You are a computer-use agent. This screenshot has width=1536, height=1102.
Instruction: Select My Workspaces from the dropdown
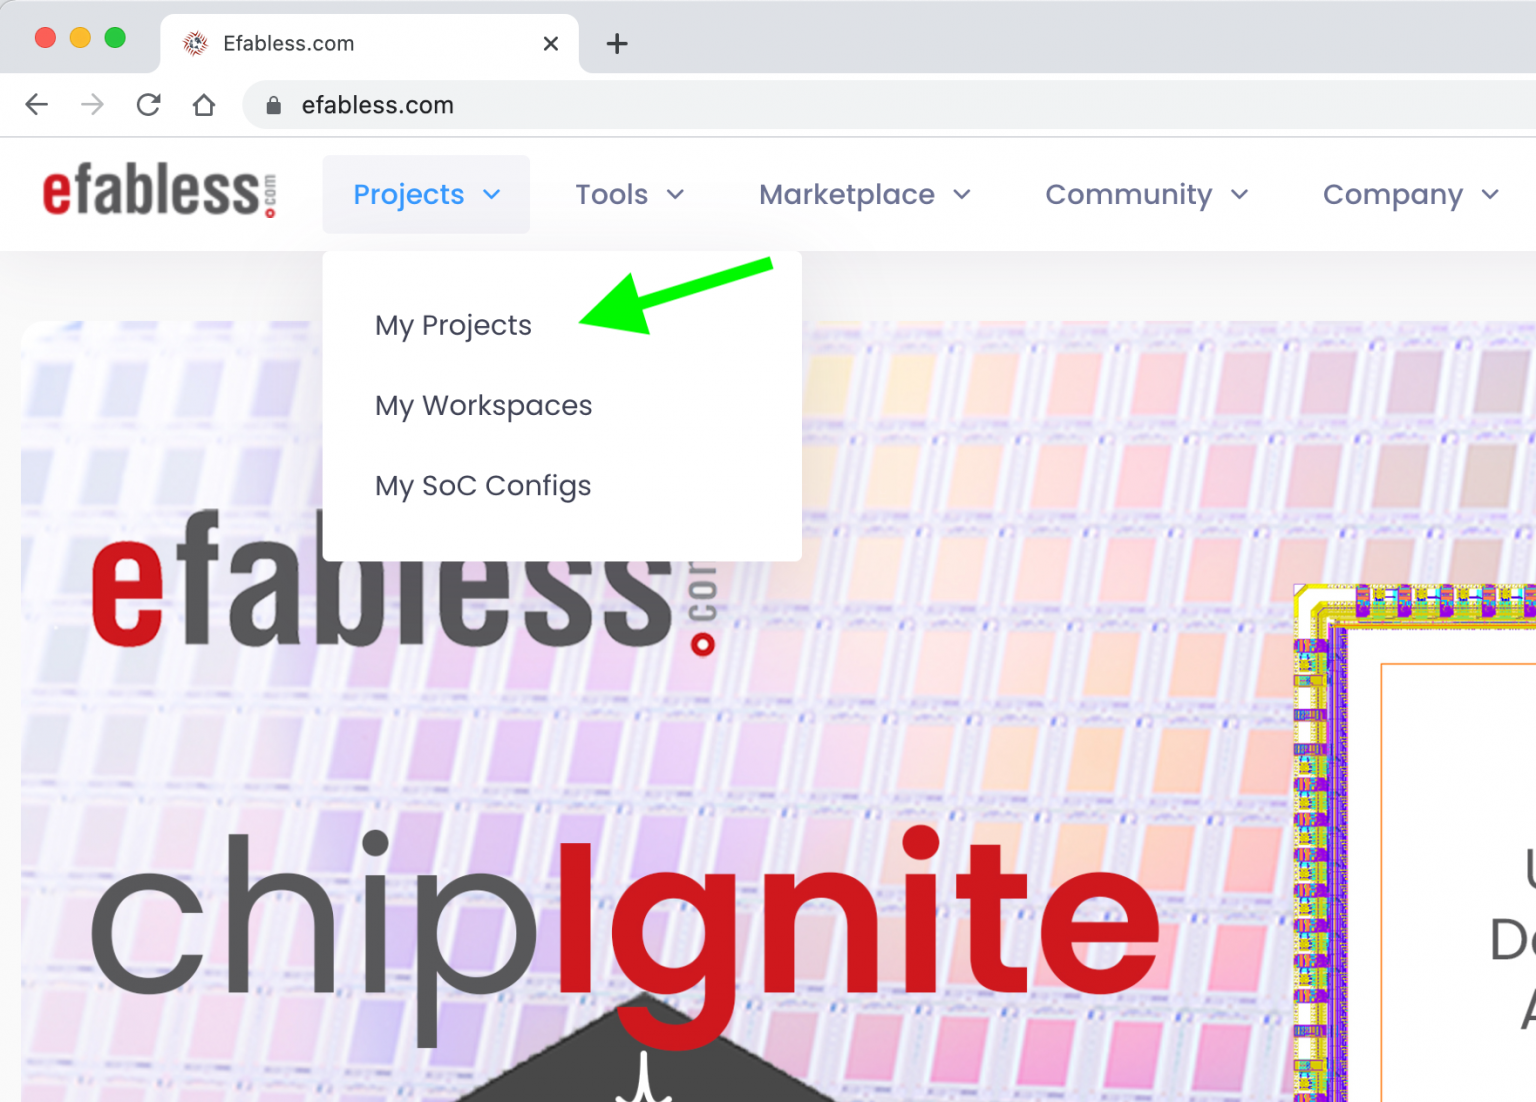pos(484,406)
